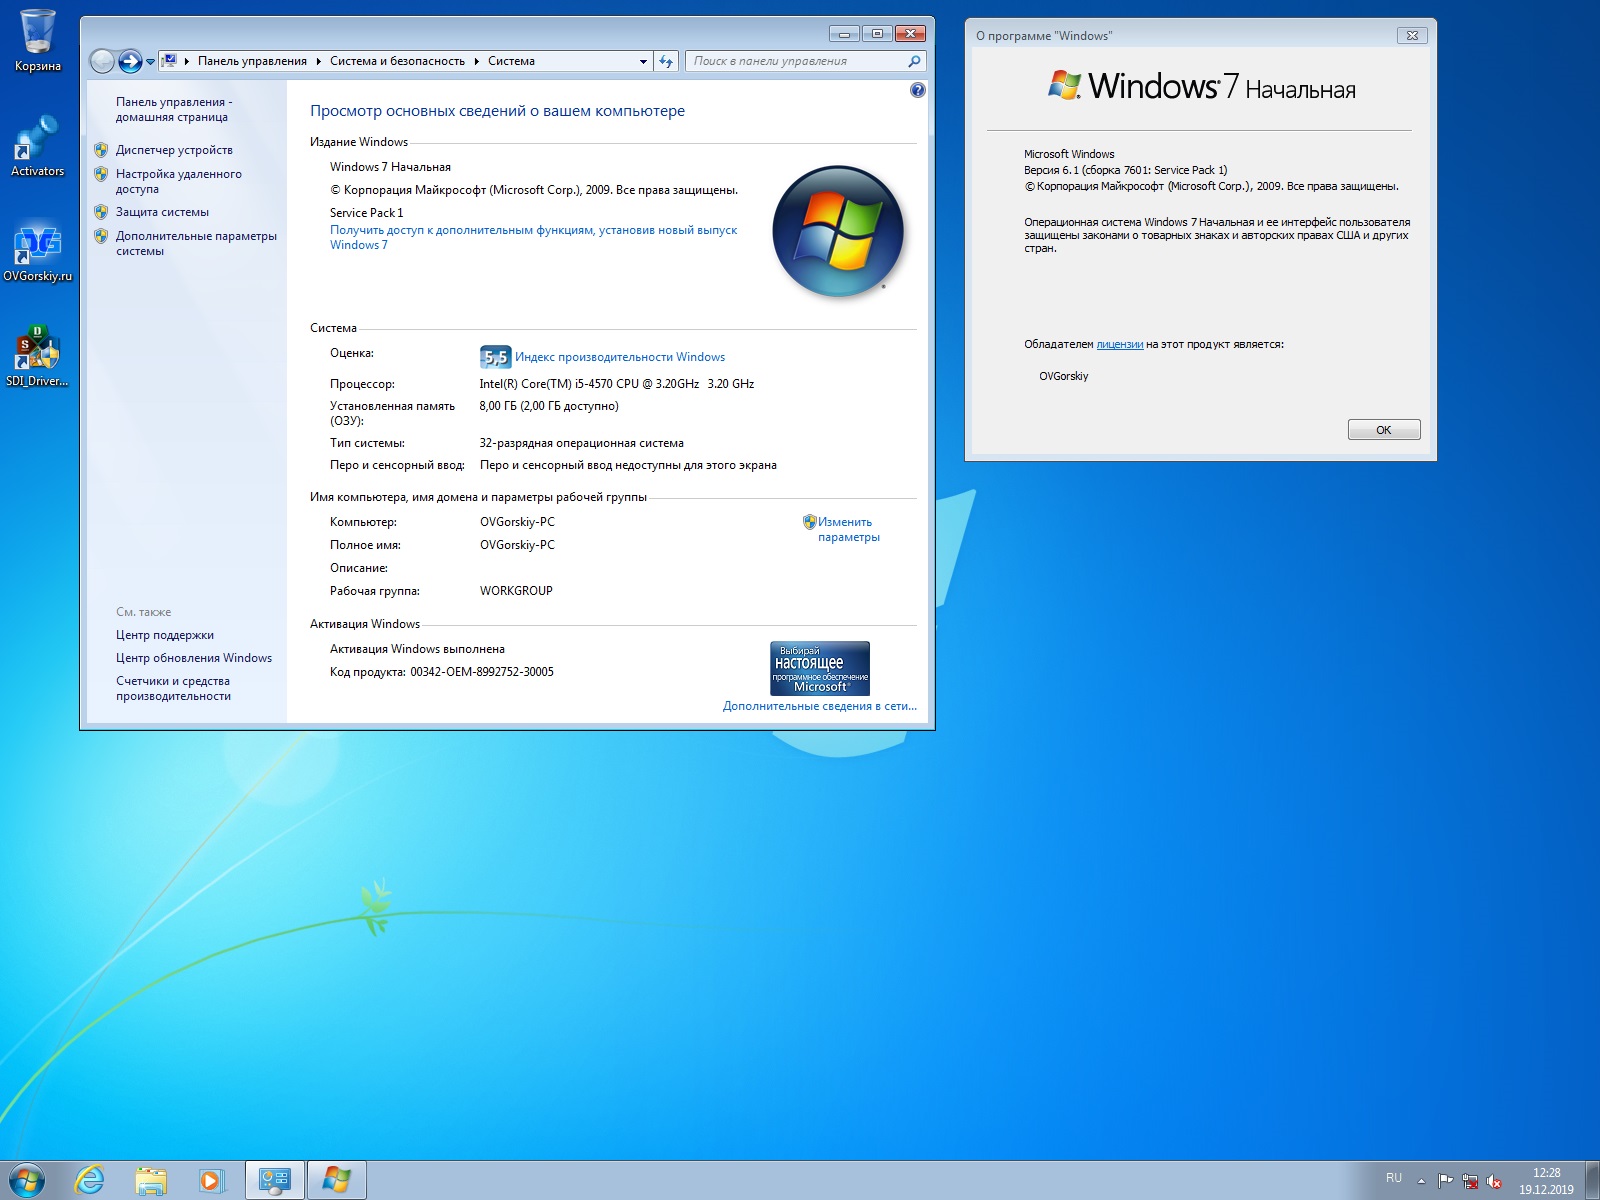Click the 5,5 performance score badge

click(496, 357)
